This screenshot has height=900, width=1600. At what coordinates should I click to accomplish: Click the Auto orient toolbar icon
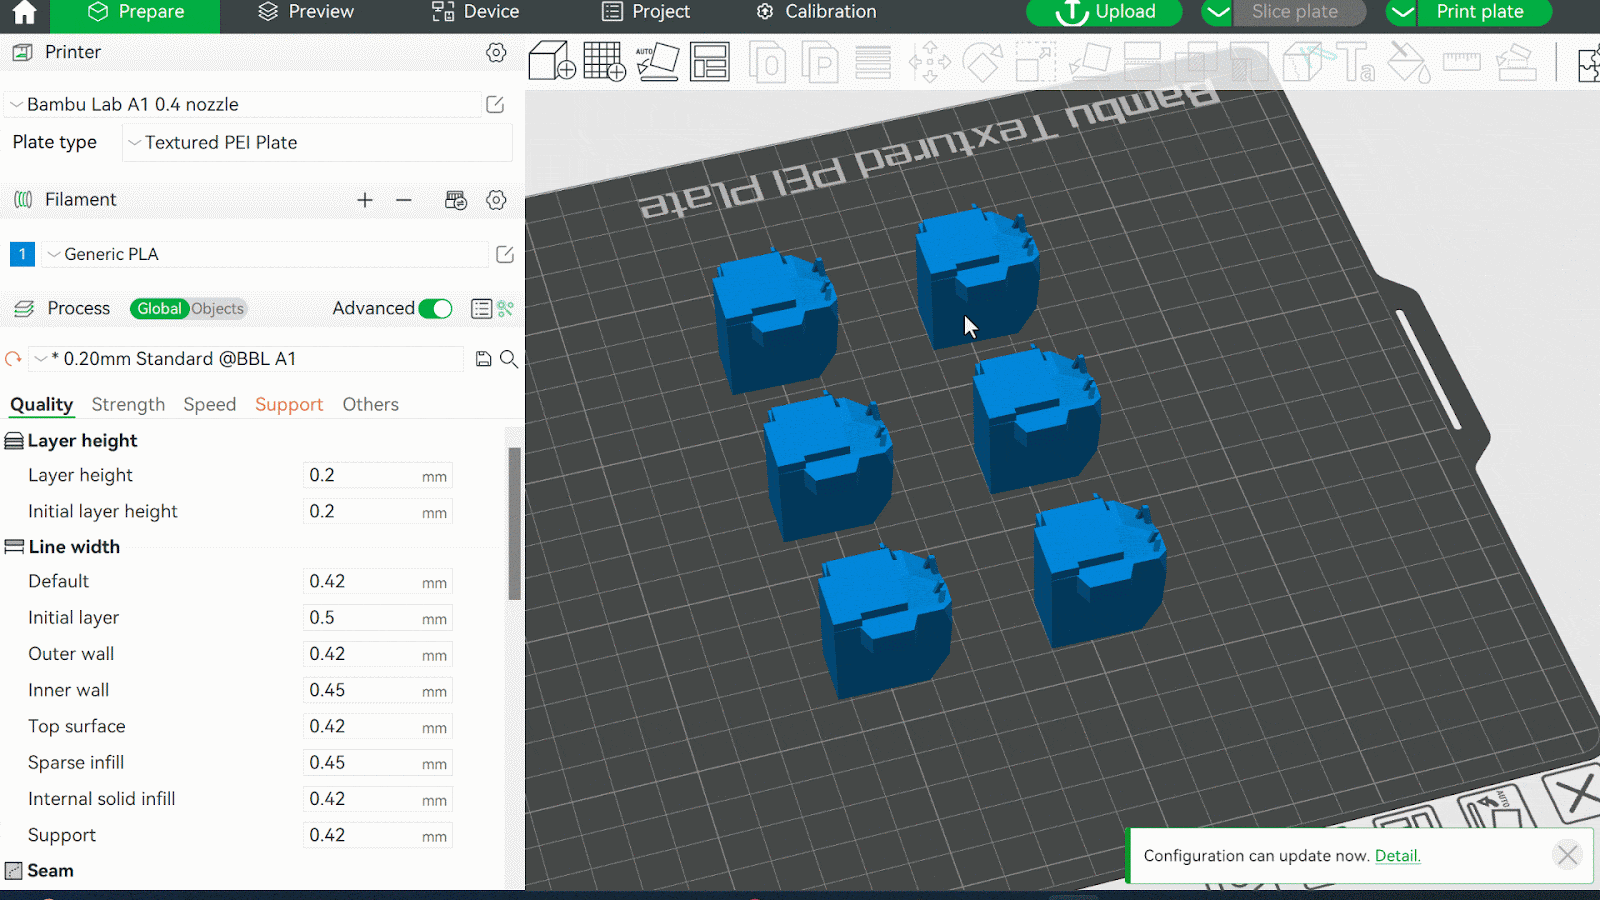coord(657,61)
